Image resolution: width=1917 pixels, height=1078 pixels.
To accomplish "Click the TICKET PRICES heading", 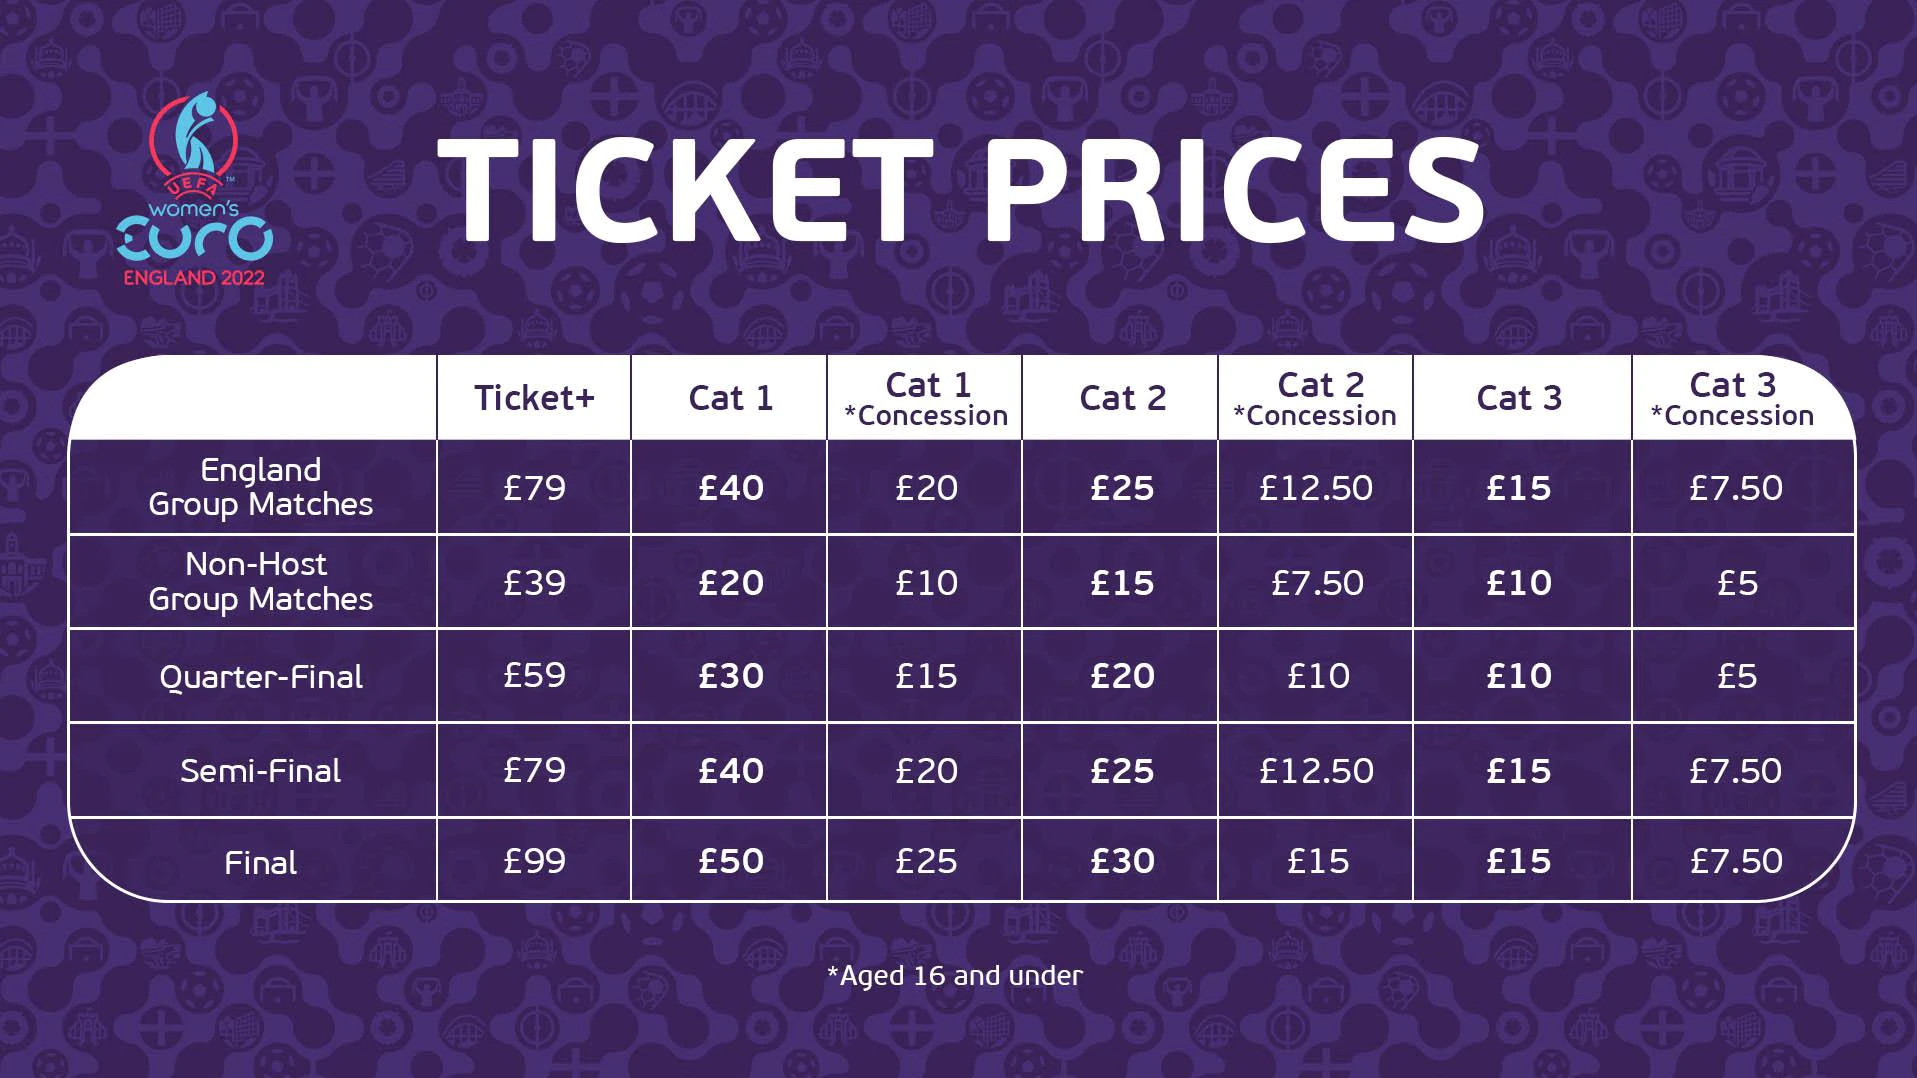I will pyautogui.click(x=960, y=190).
